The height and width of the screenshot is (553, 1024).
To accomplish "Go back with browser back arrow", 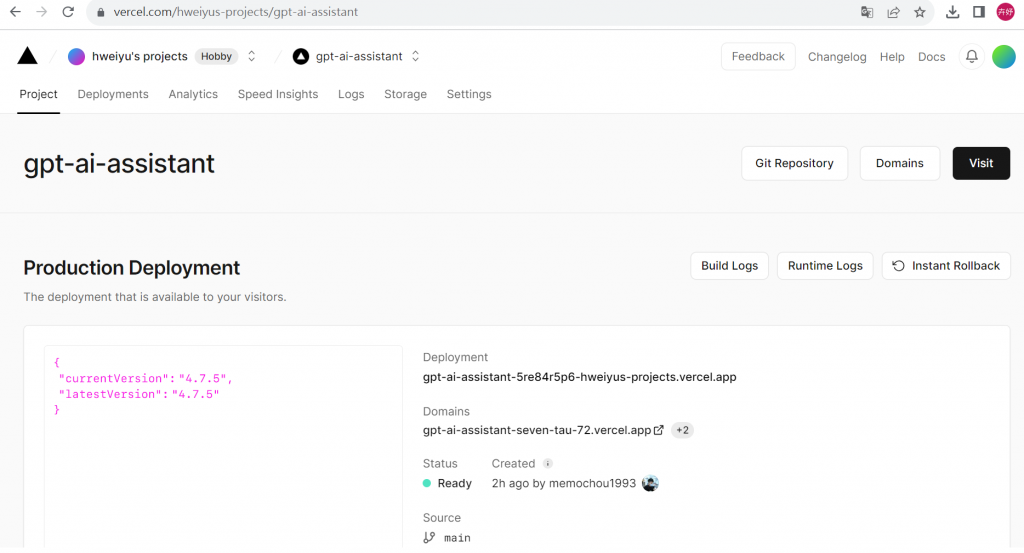I will pos(15,12).
